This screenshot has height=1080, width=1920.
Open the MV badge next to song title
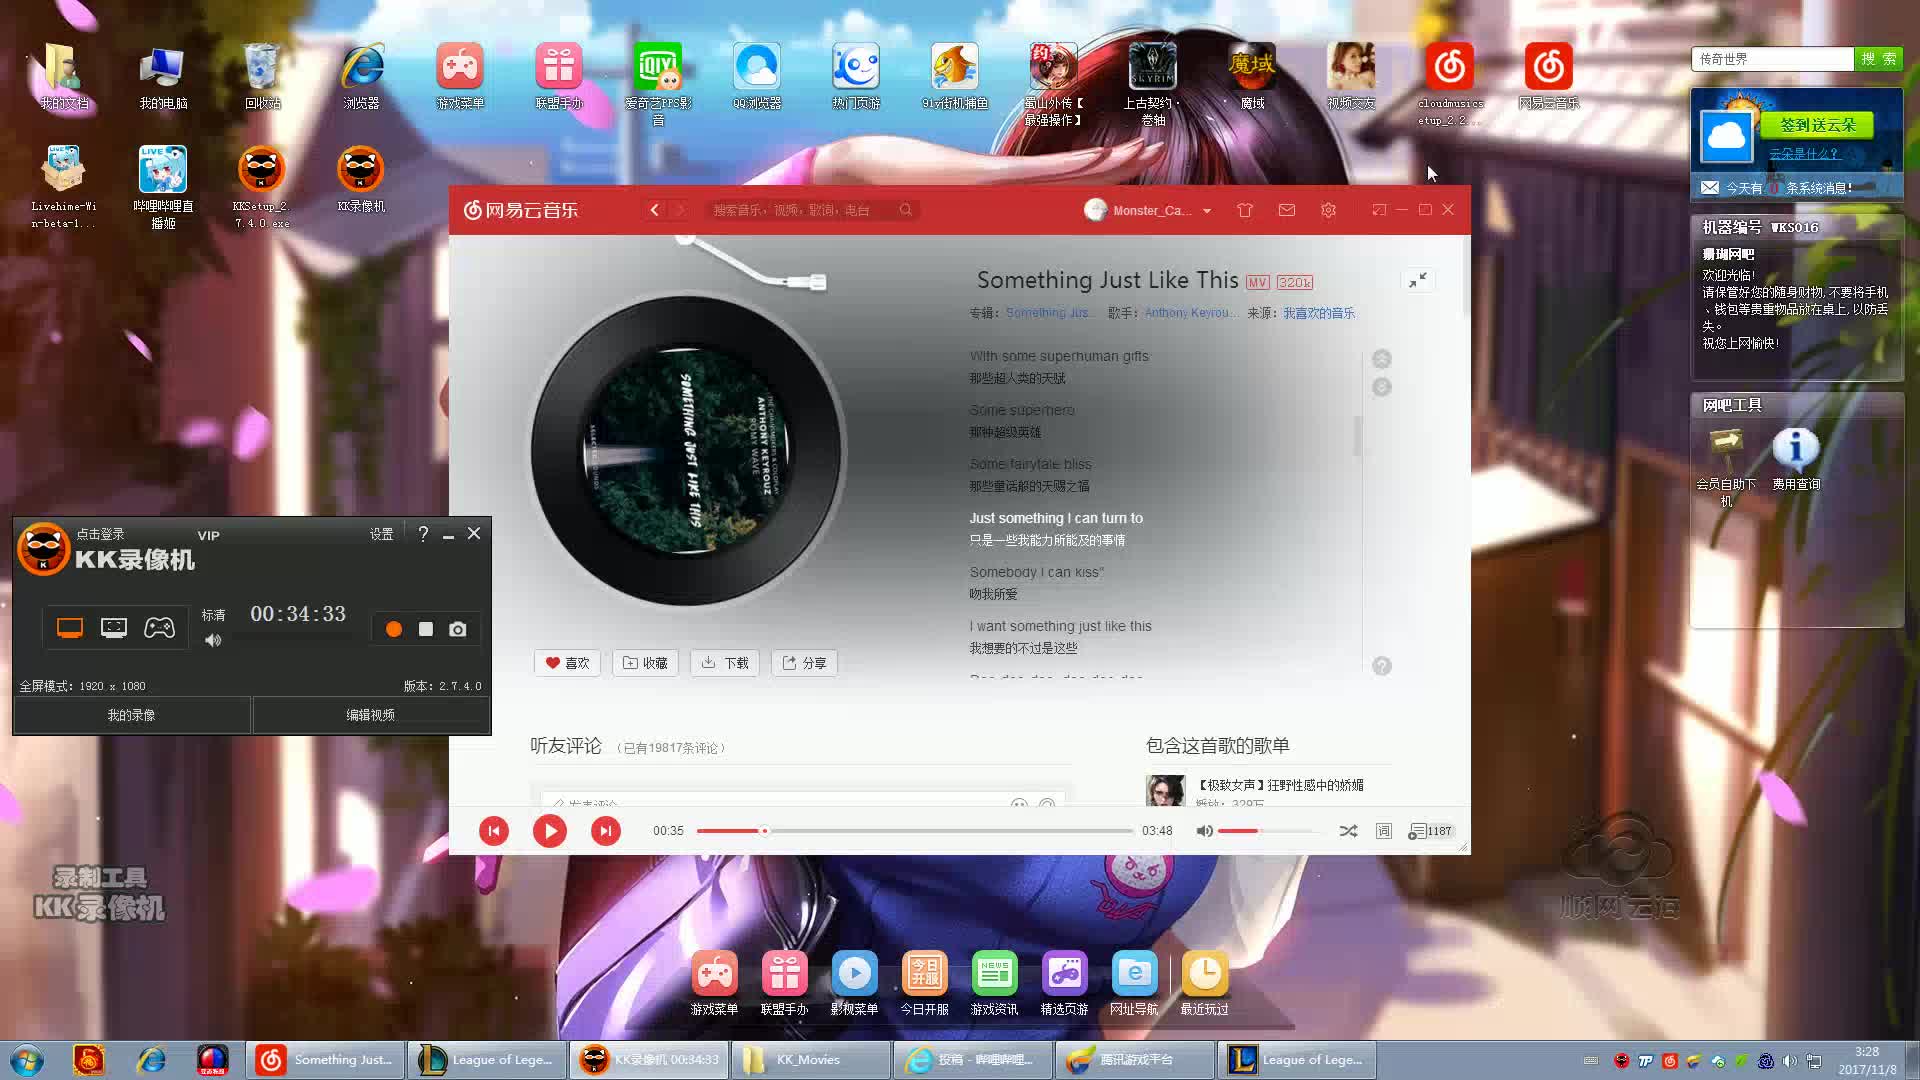(x=1257, y=283)
